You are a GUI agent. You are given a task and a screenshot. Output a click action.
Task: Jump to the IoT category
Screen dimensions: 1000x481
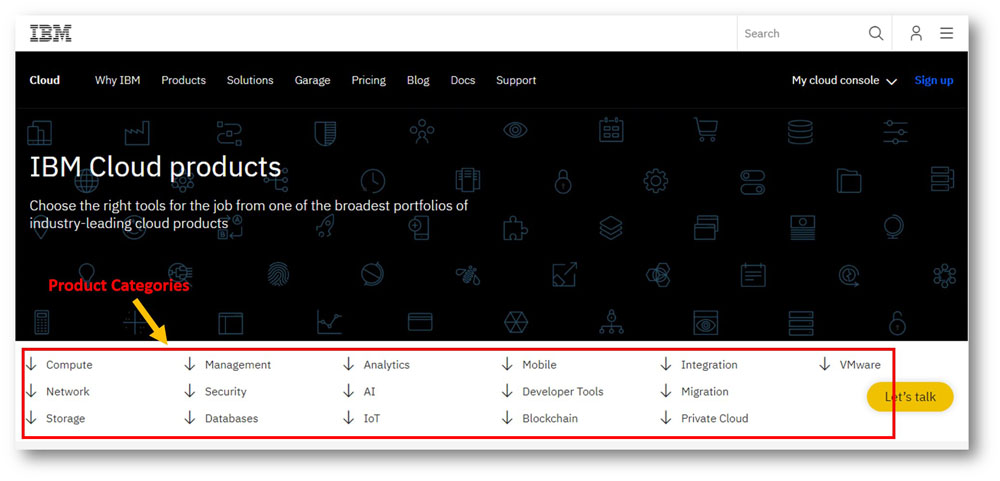372,418
